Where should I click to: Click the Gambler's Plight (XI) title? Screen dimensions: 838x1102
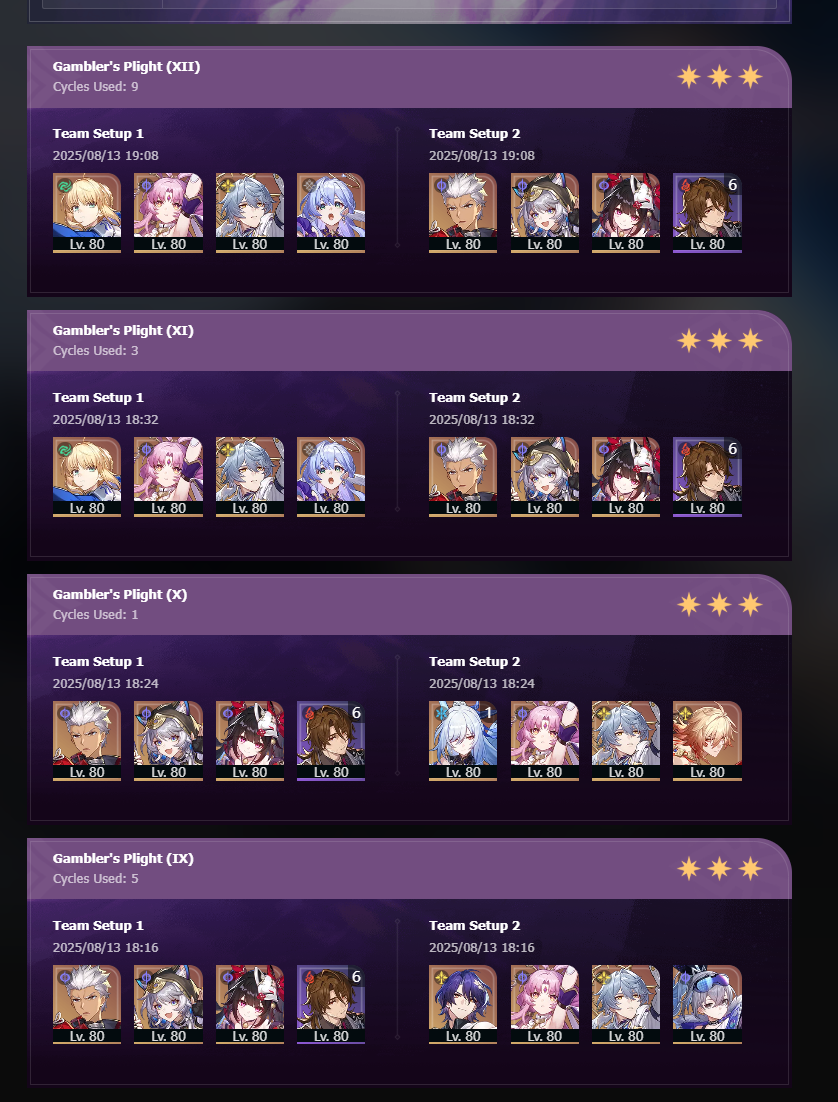click(x=123, y=330)
